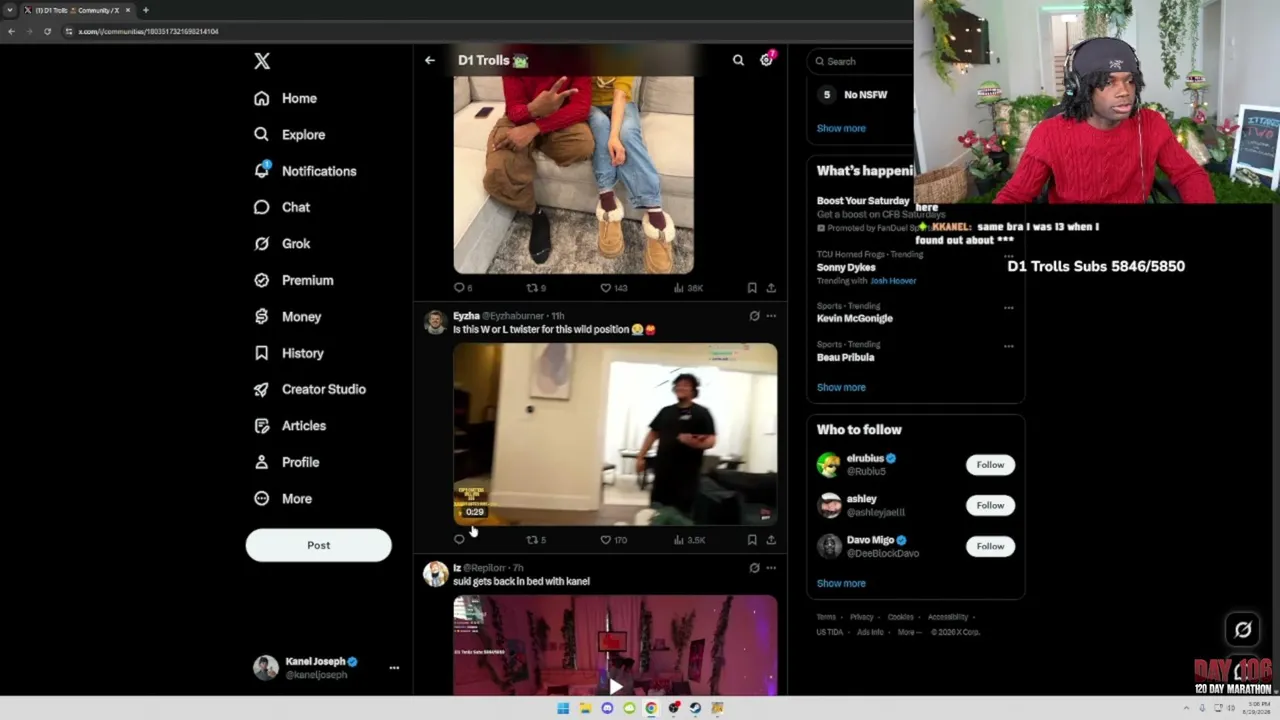This screenshot has height=720, width=1280.
Task: Open Kanel Joseph account profile avatar
Action: tap(266, 667)
